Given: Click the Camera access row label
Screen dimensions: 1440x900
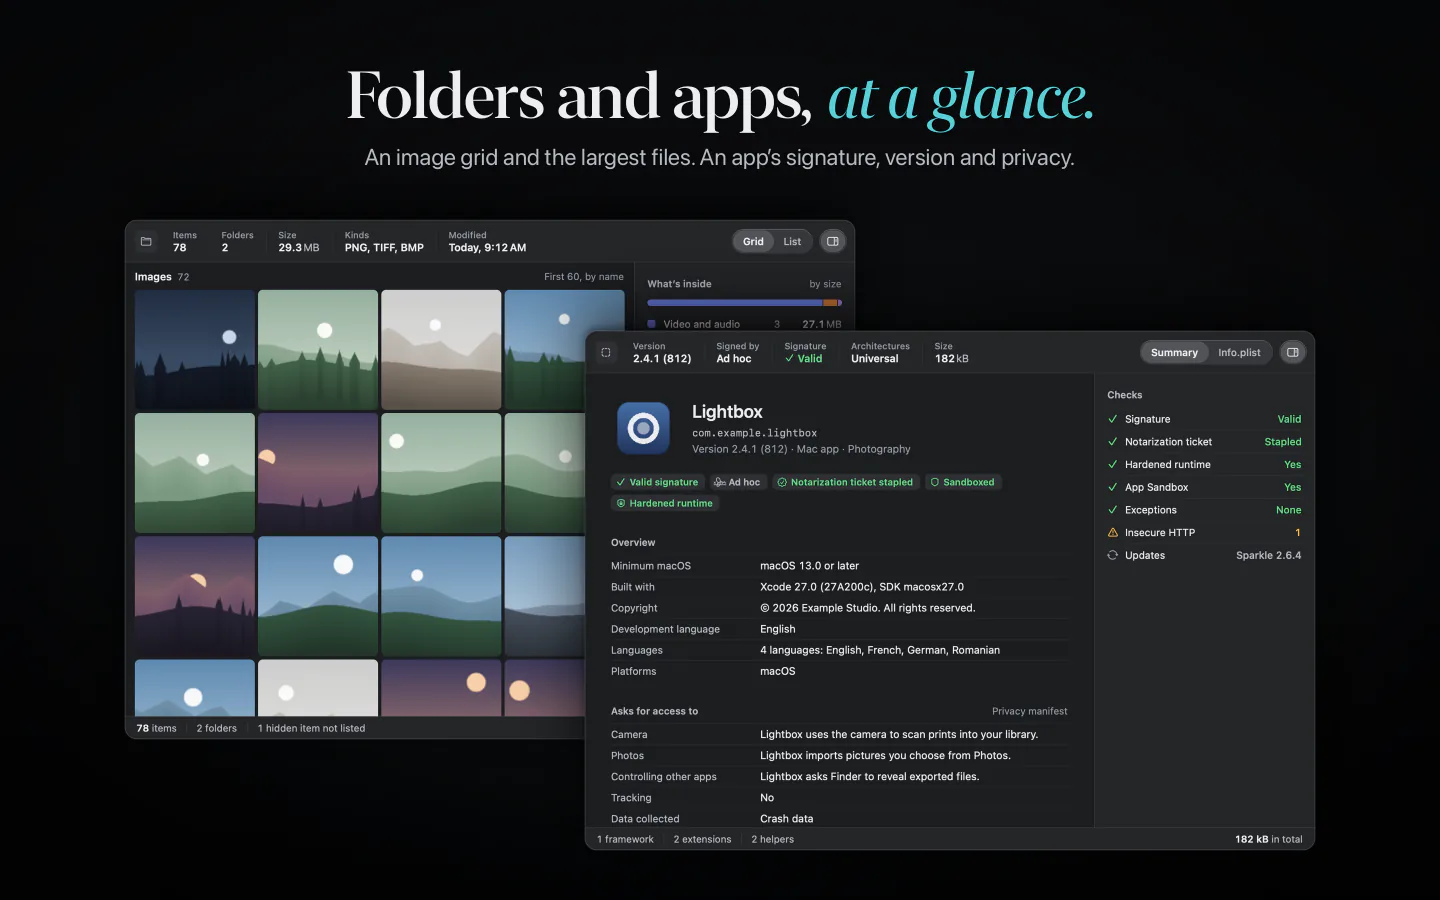Looking at the screenshot, I should pyautogui.click(x=629, y=734).
